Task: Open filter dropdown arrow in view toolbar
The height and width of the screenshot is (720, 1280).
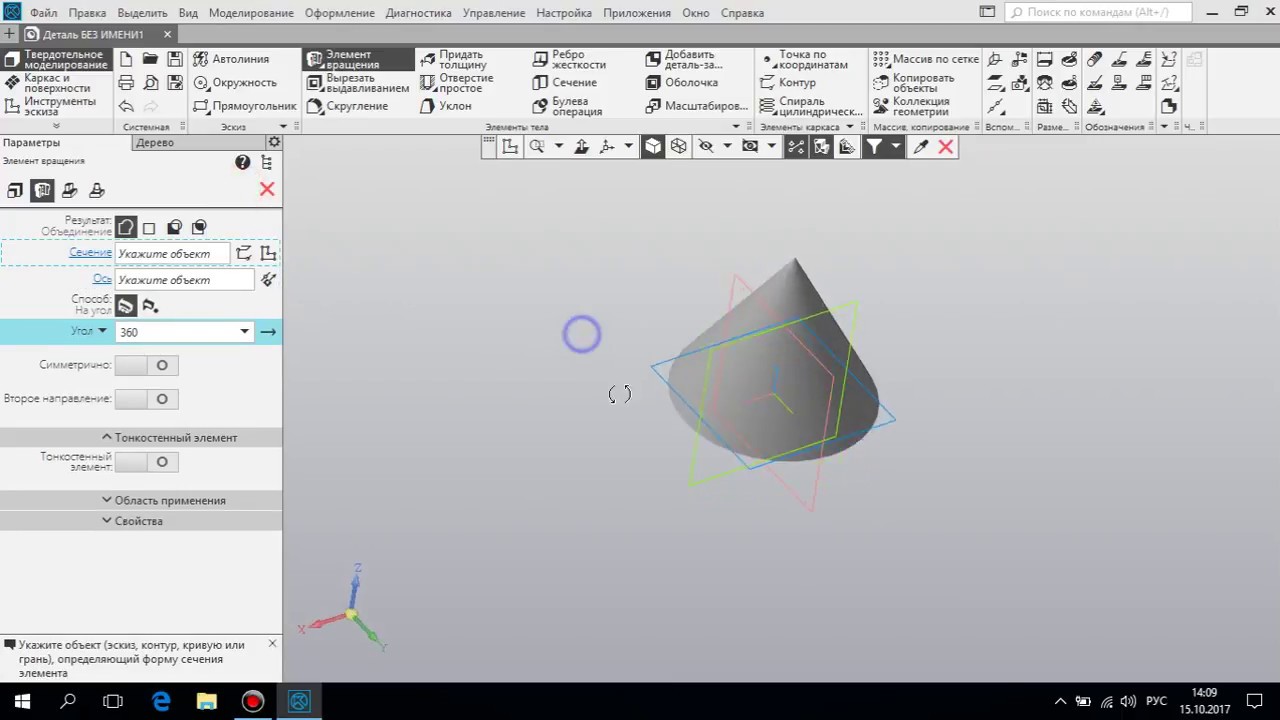Action: click(x=896, y=146)
